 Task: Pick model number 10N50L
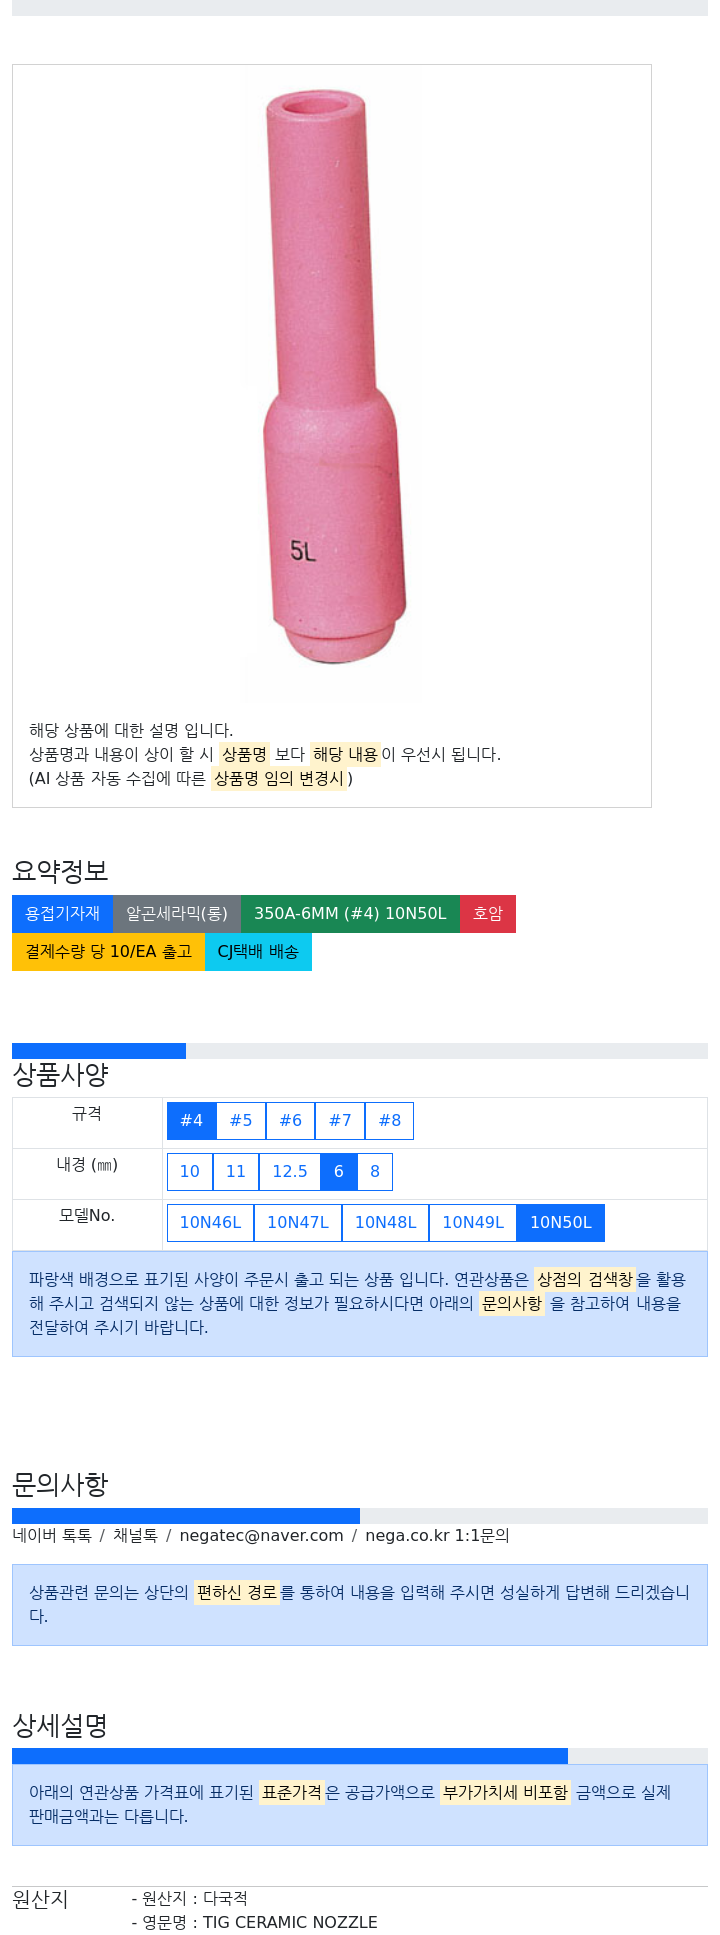pyautogui.click(x=561, y=1223)
